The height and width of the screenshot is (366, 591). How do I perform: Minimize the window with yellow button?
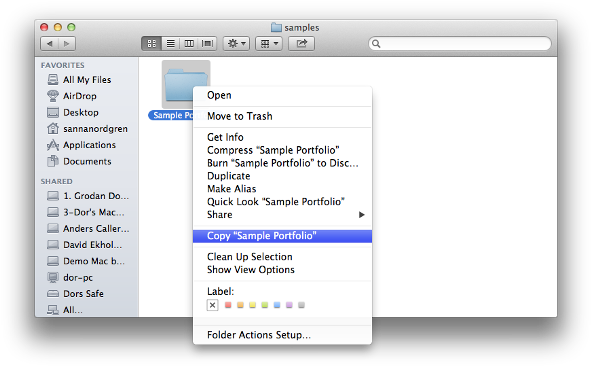pos(58,27)
